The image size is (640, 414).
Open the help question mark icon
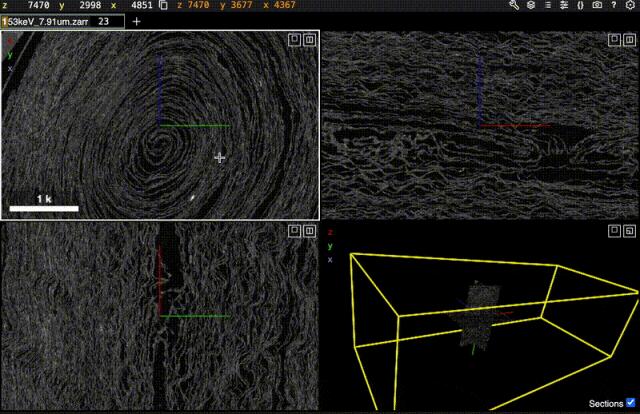coord(612,5)
